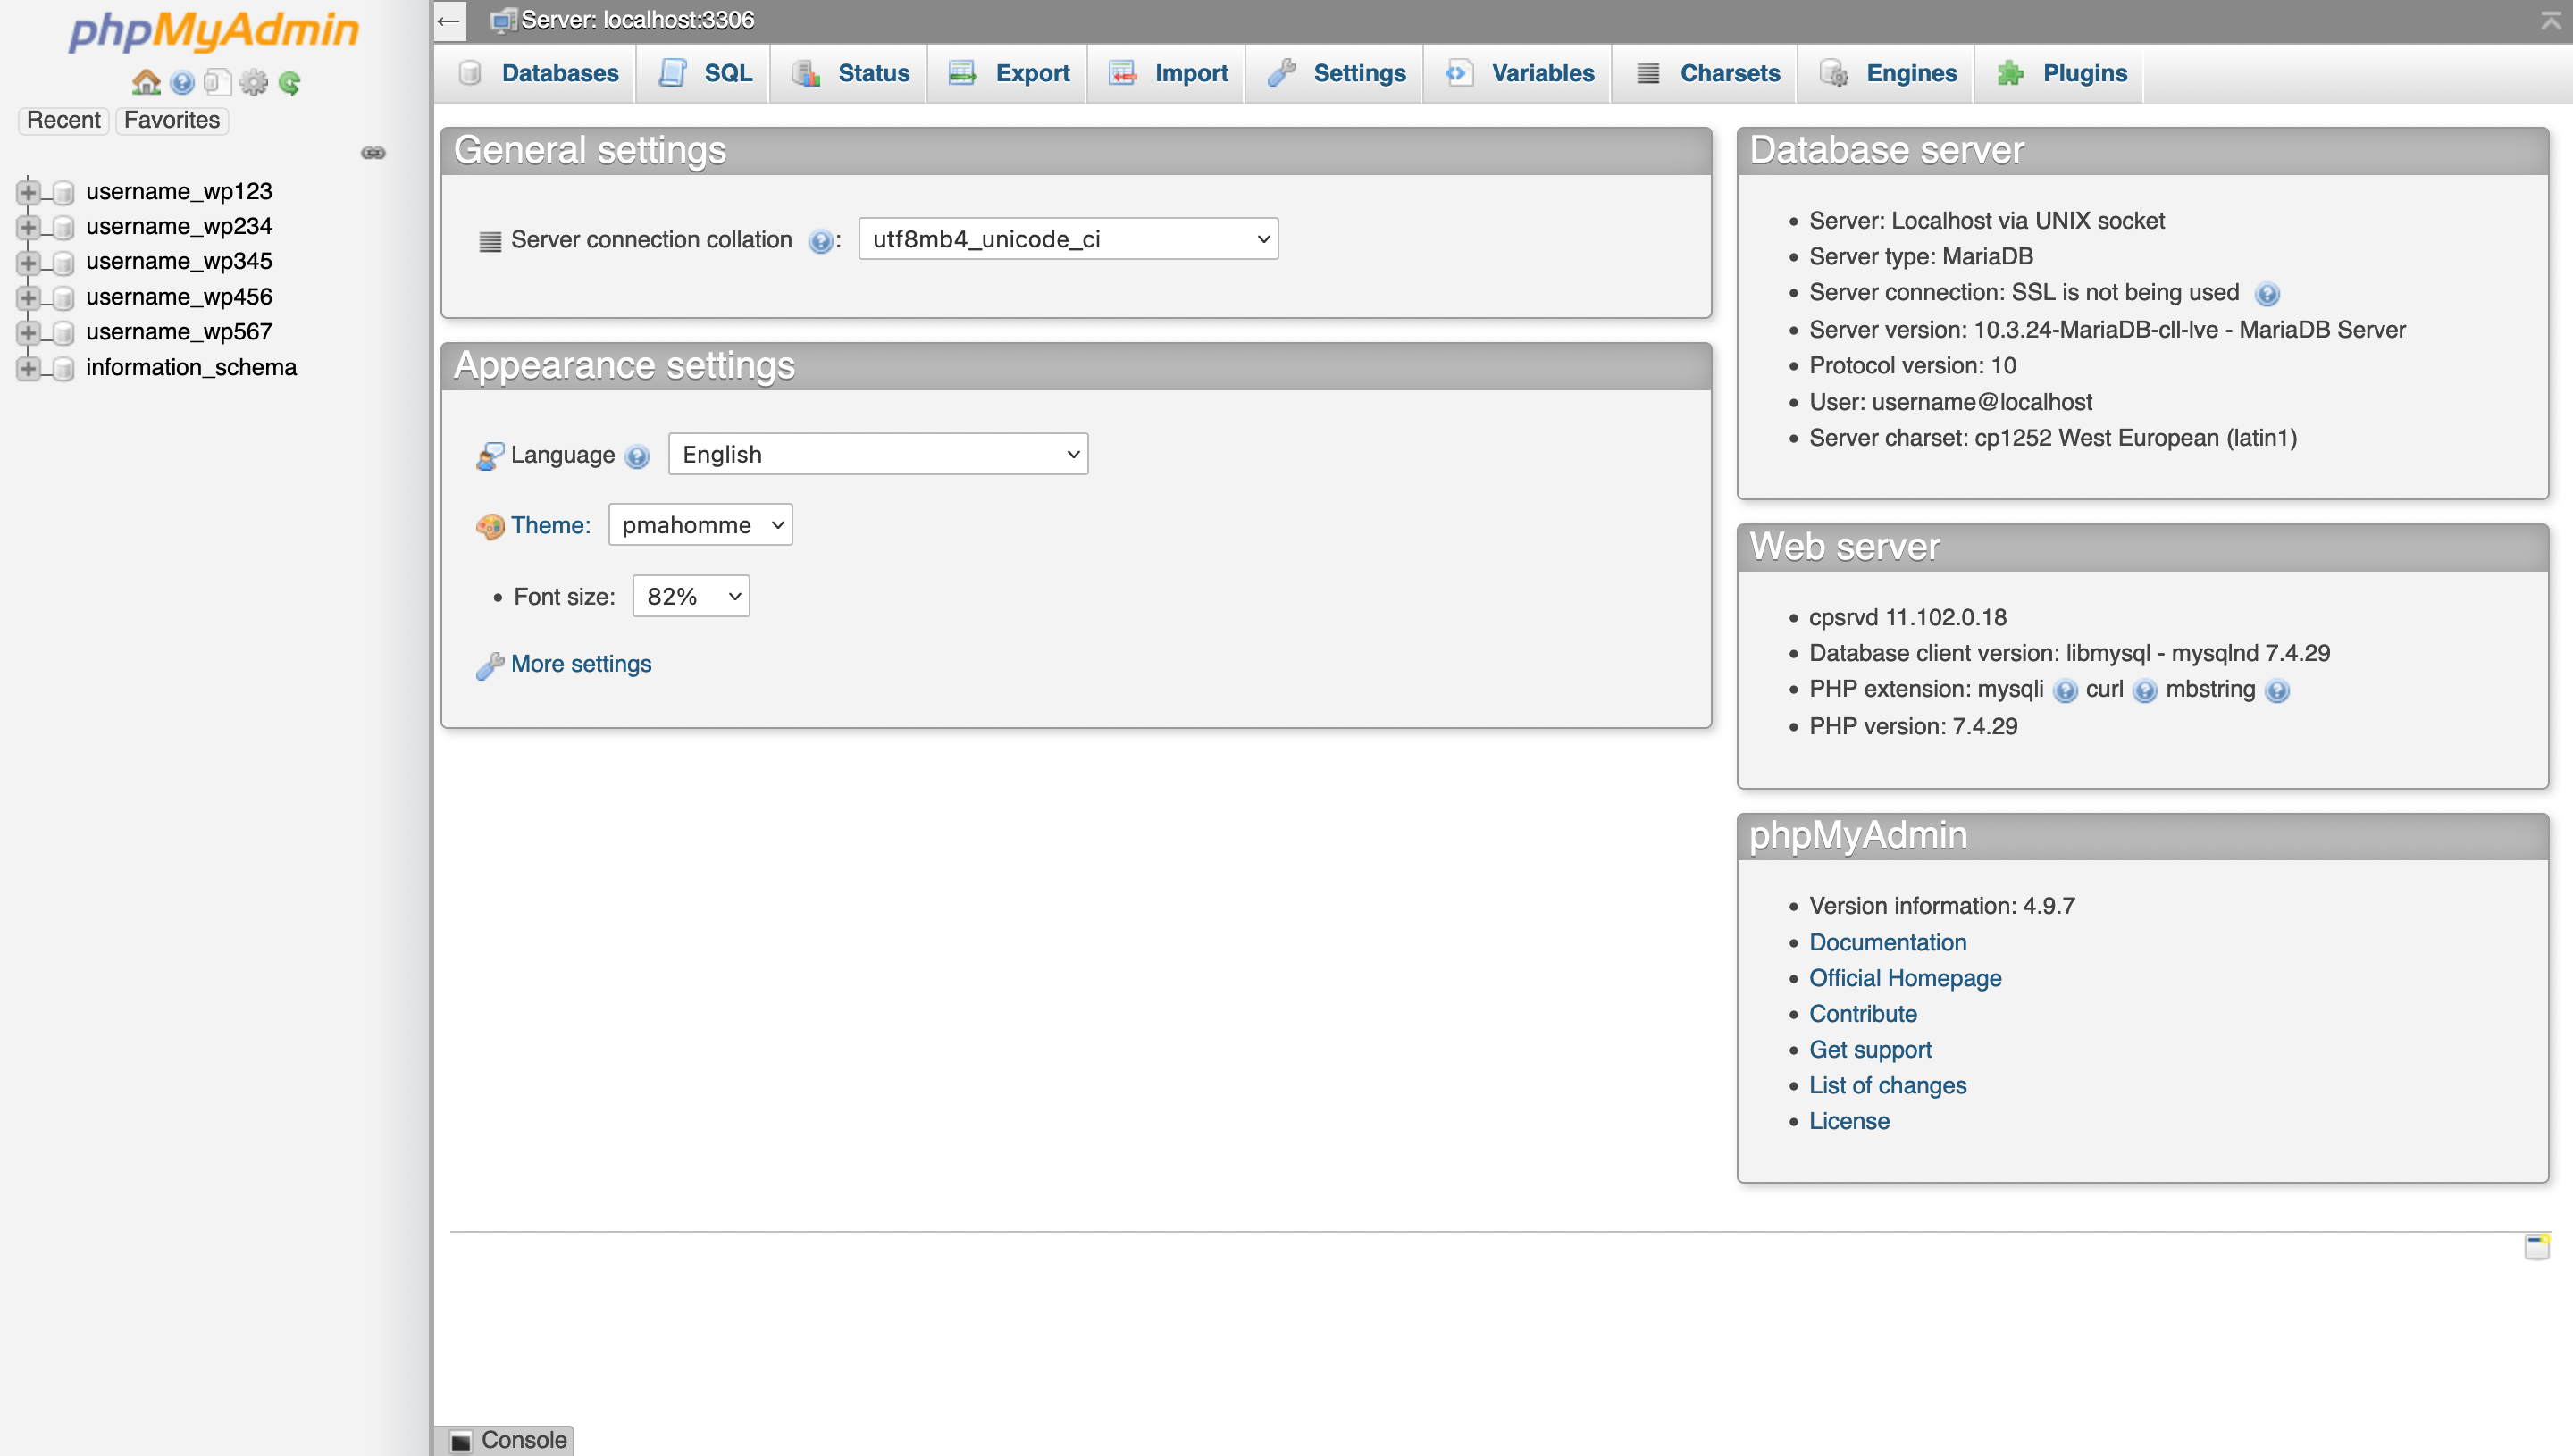Collapse the top bar with the chevron icon
This screenshot has width=2573, height=1456.
(x=2551, y=20)
